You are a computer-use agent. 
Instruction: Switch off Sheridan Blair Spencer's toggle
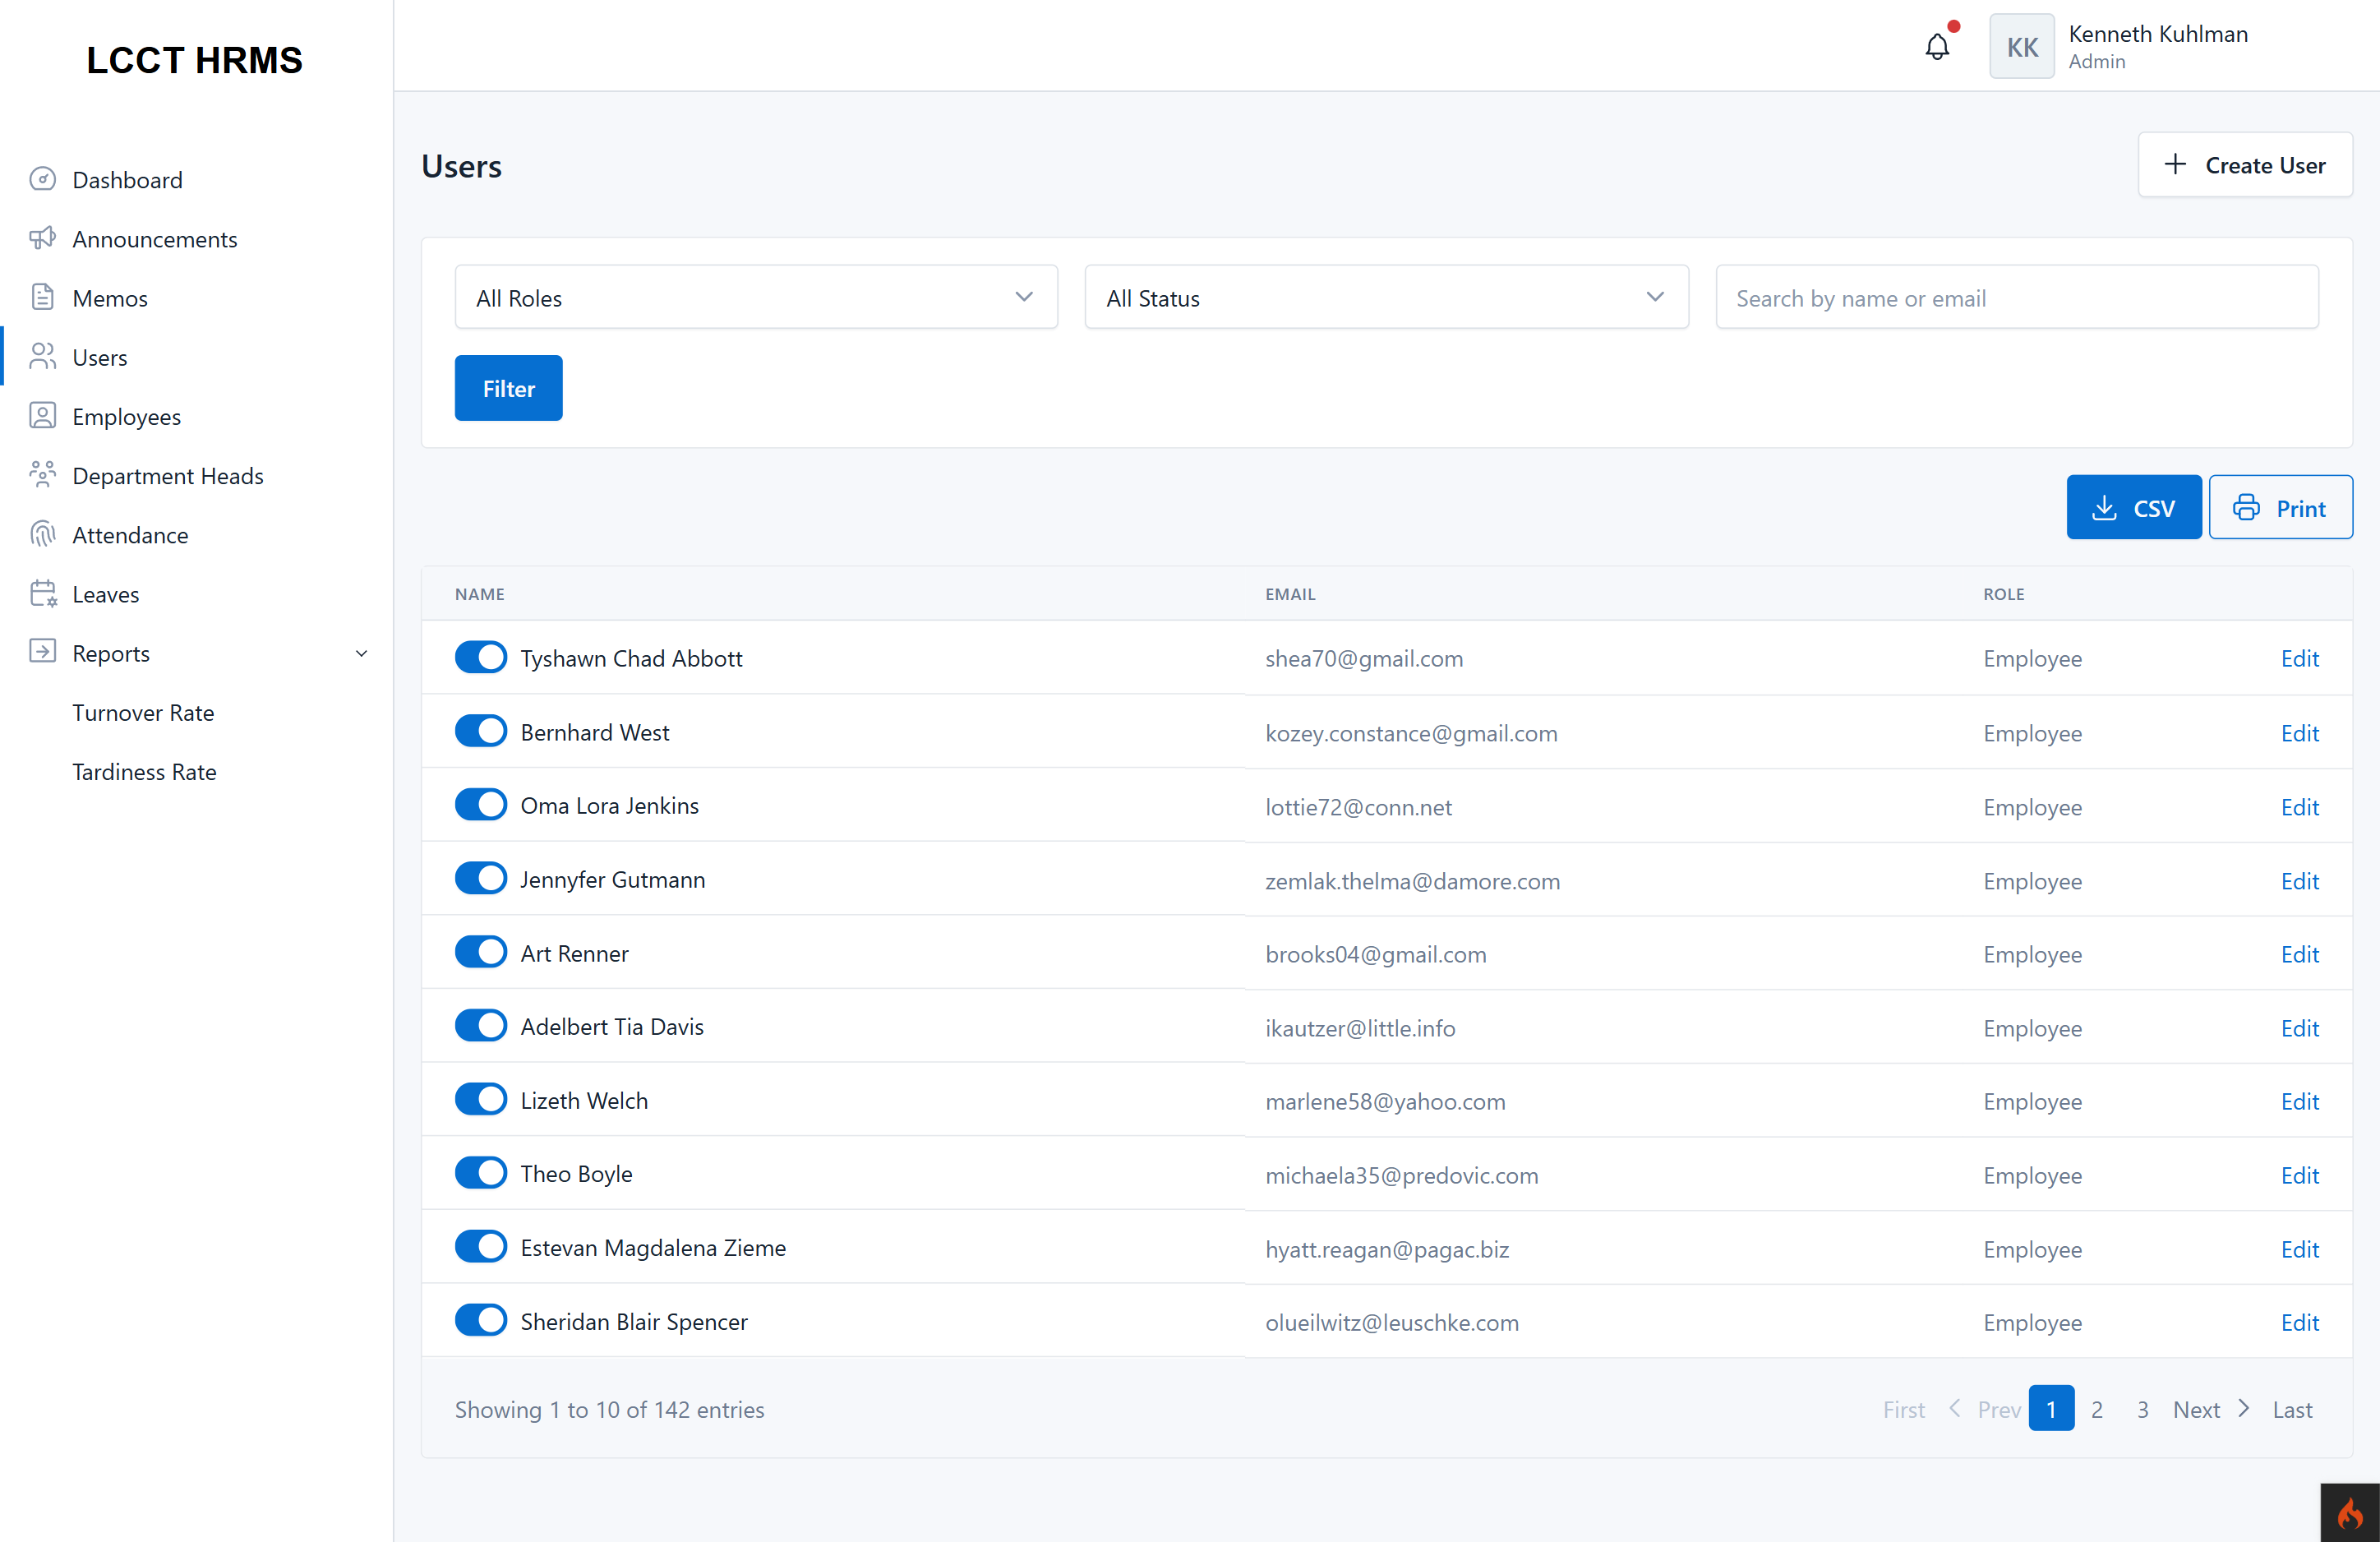tap(481, 1321)
